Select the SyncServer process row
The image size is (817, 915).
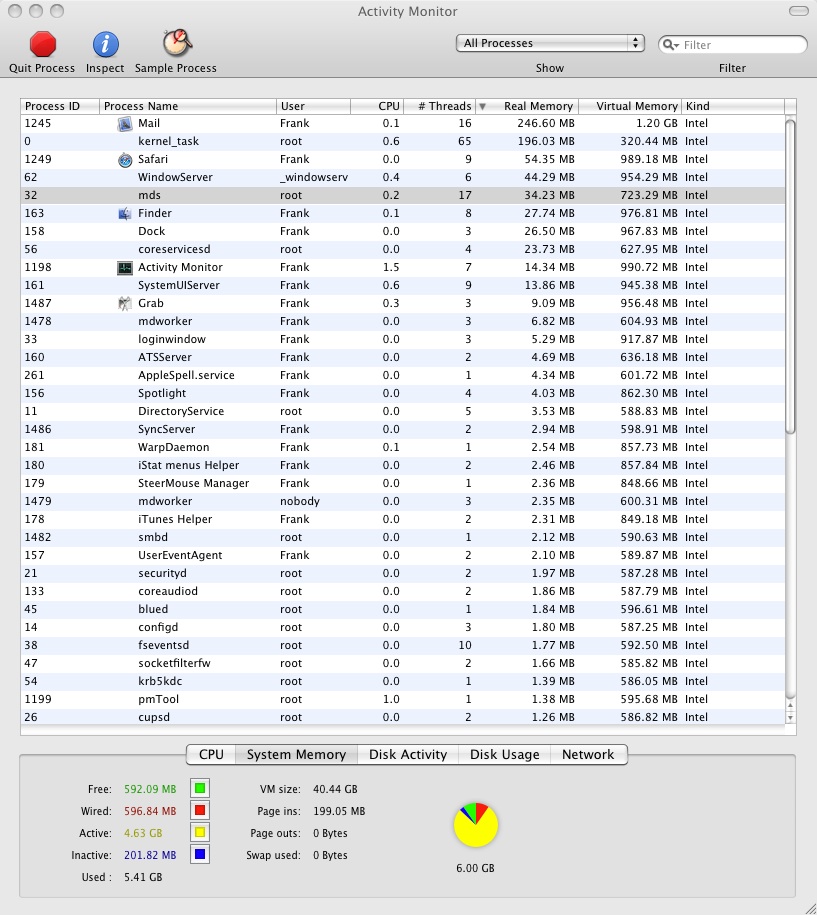click(x=403, y=429)
